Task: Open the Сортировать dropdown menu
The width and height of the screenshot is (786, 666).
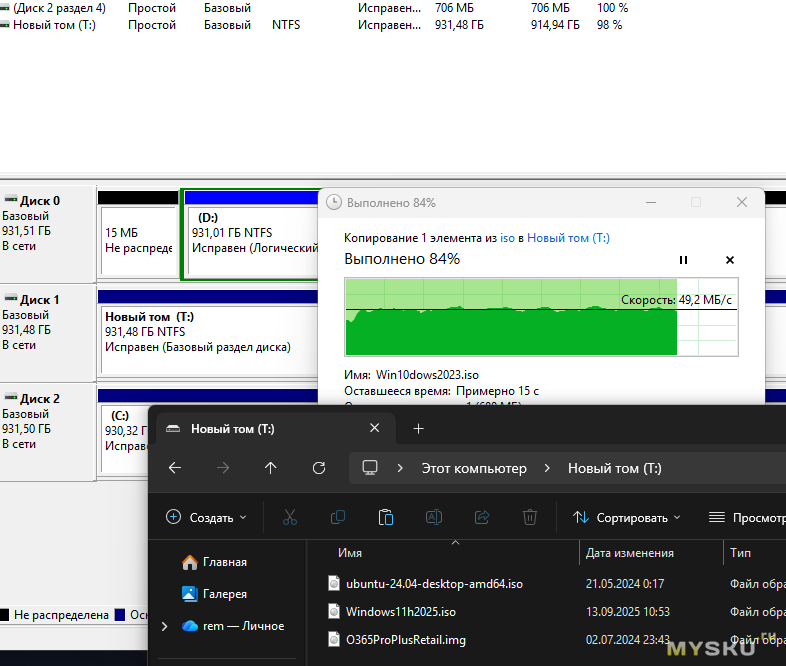Action: pos(627,517)
